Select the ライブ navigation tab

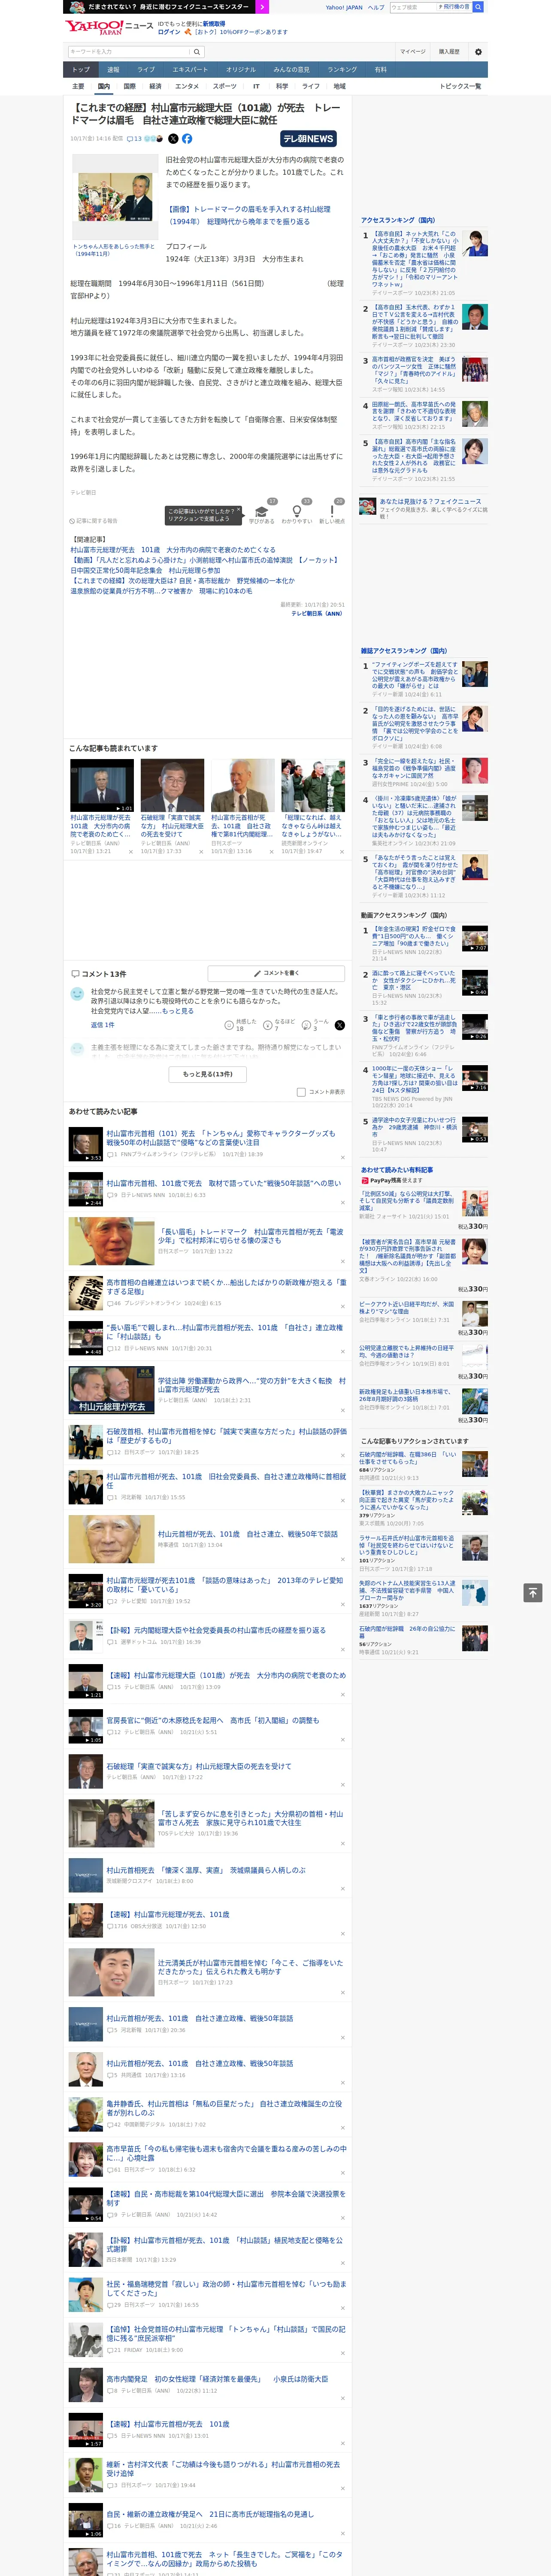146,70
